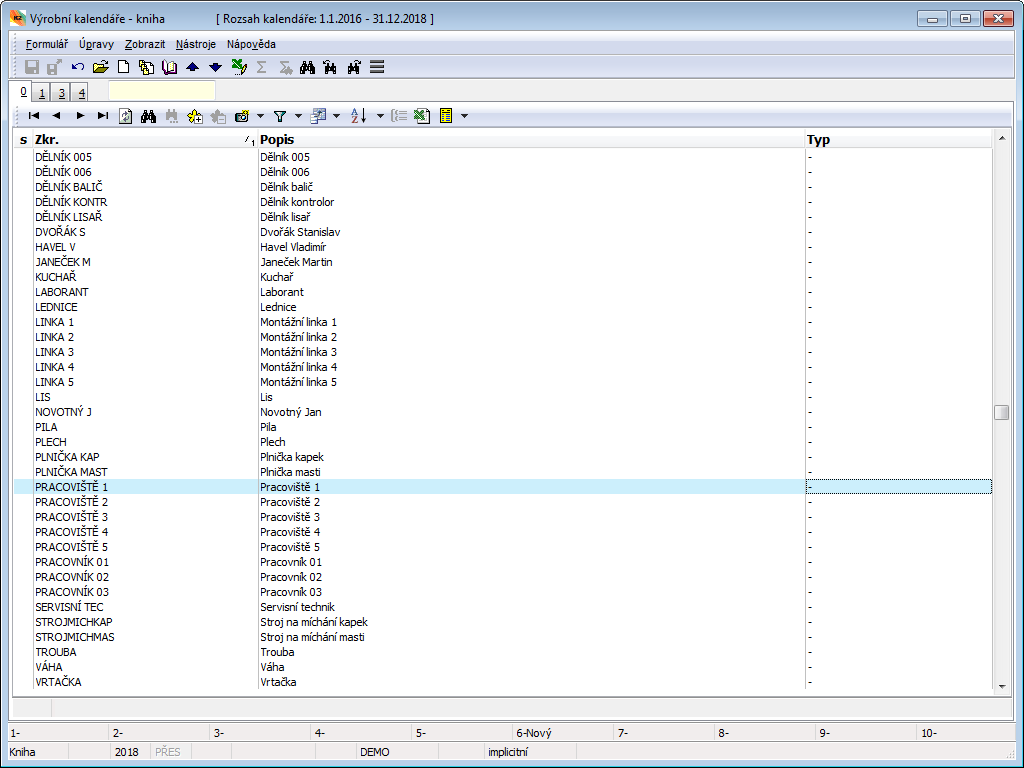This screenshot has width=1024, height=768.
Task: Click the new blank page icon
Action: click(124, 67)
